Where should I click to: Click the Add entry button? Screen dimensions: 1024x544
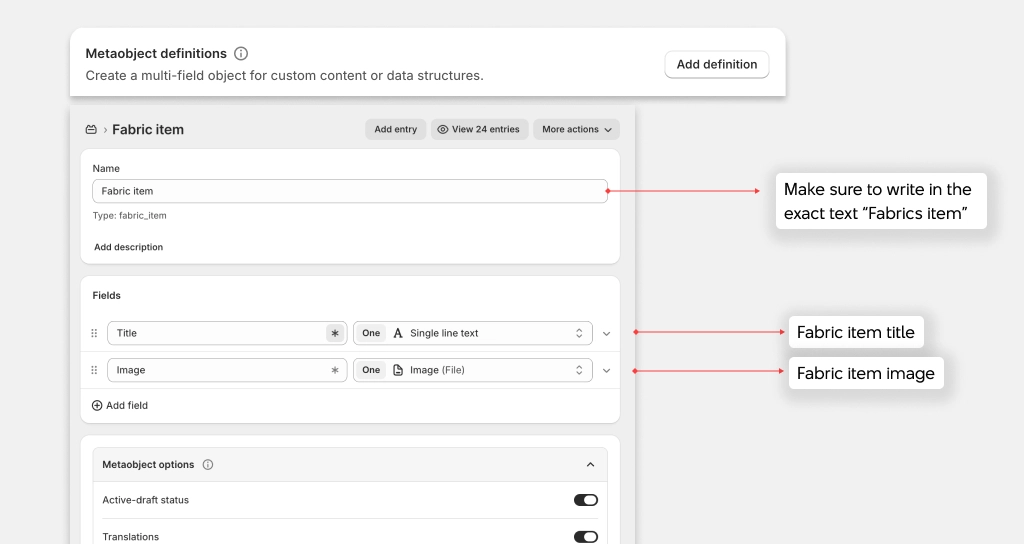(x=396, y=129)
